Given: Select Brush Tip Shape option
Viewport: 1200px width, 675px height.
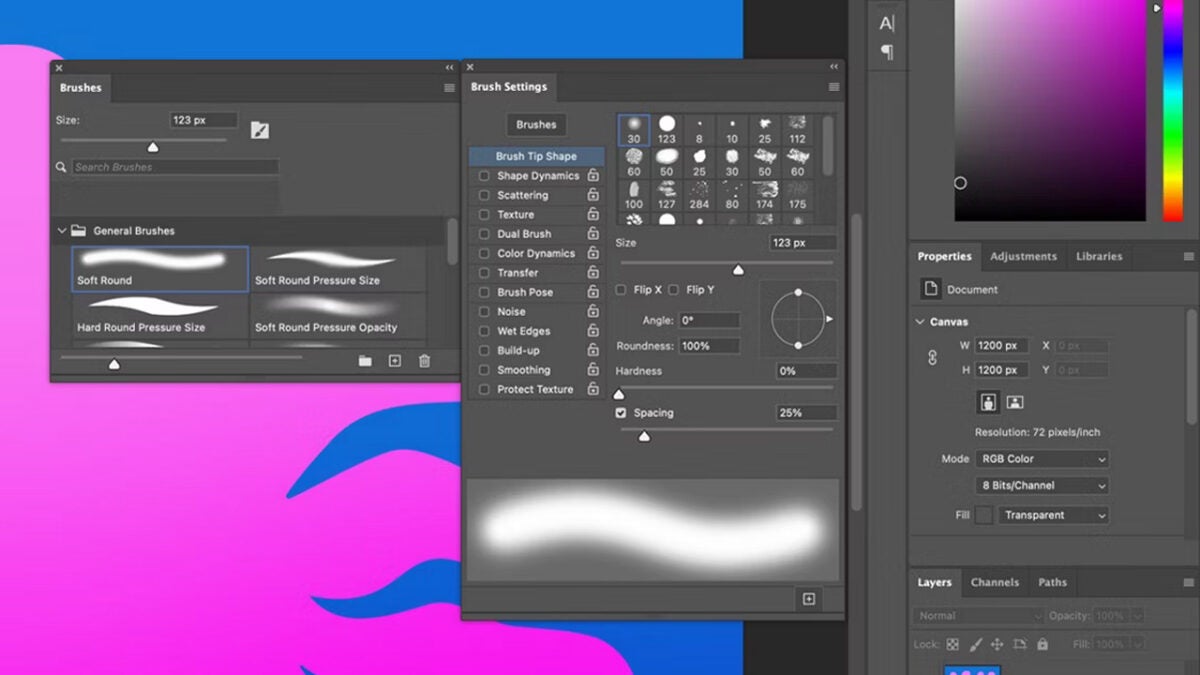Looking at the screenshot, I should coord(536,157).
